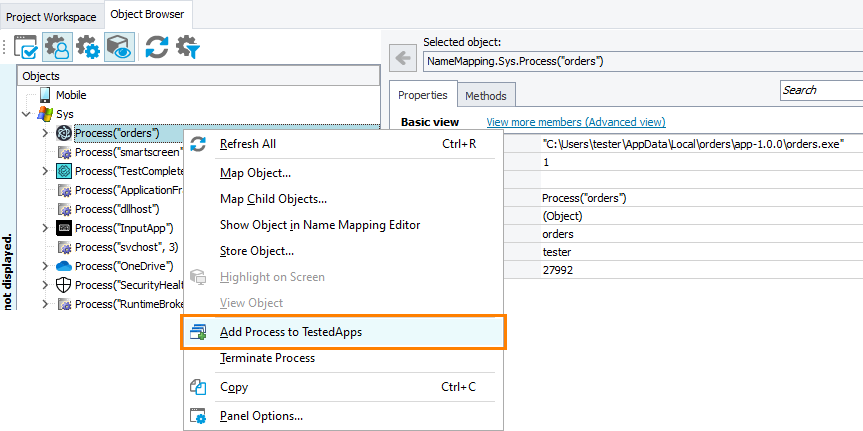Expand the Process("orders") tree node
The image size is (863, 431).
(x=45, y=133)
